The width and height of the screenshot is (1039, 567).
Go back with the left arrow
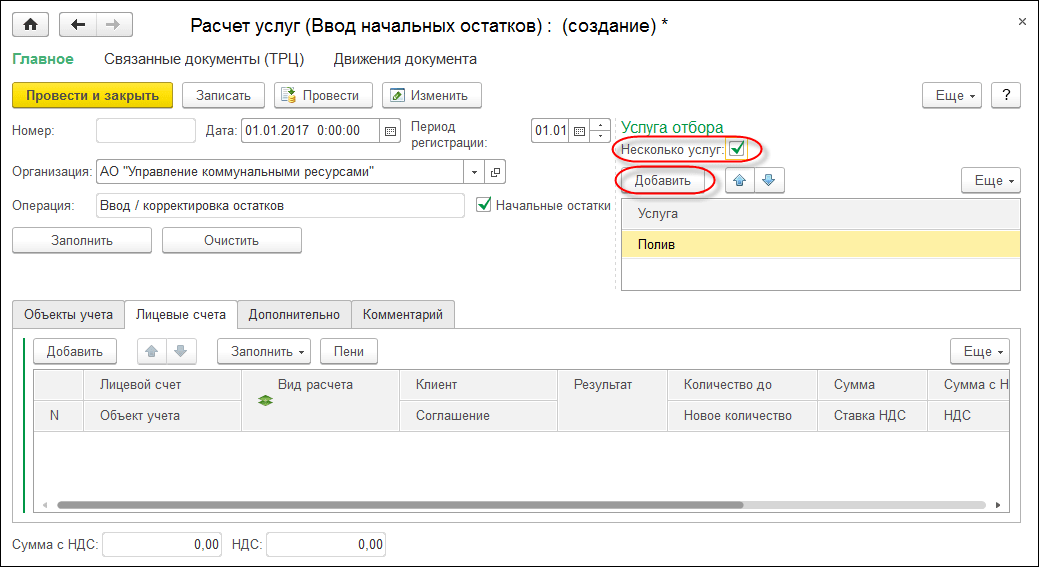click(79, 24)
